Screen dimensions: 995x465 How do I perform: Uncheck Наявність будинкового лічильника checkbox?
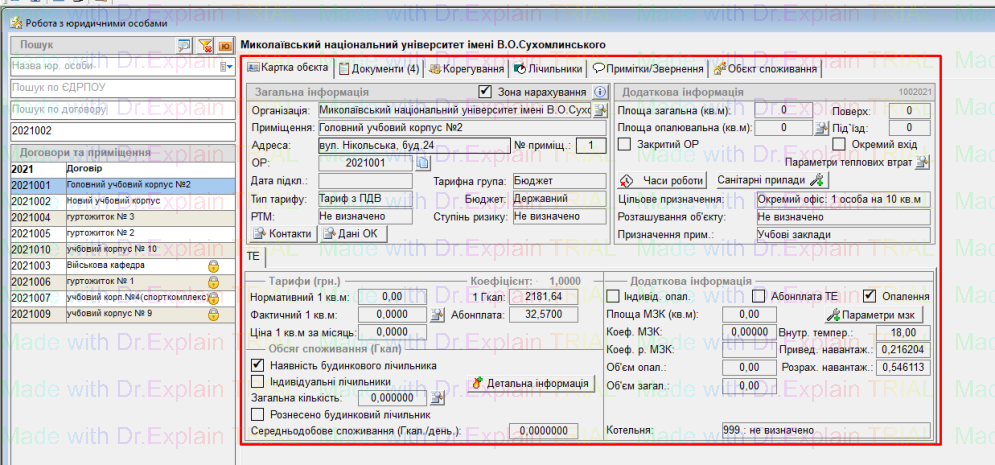coord(258,366)
